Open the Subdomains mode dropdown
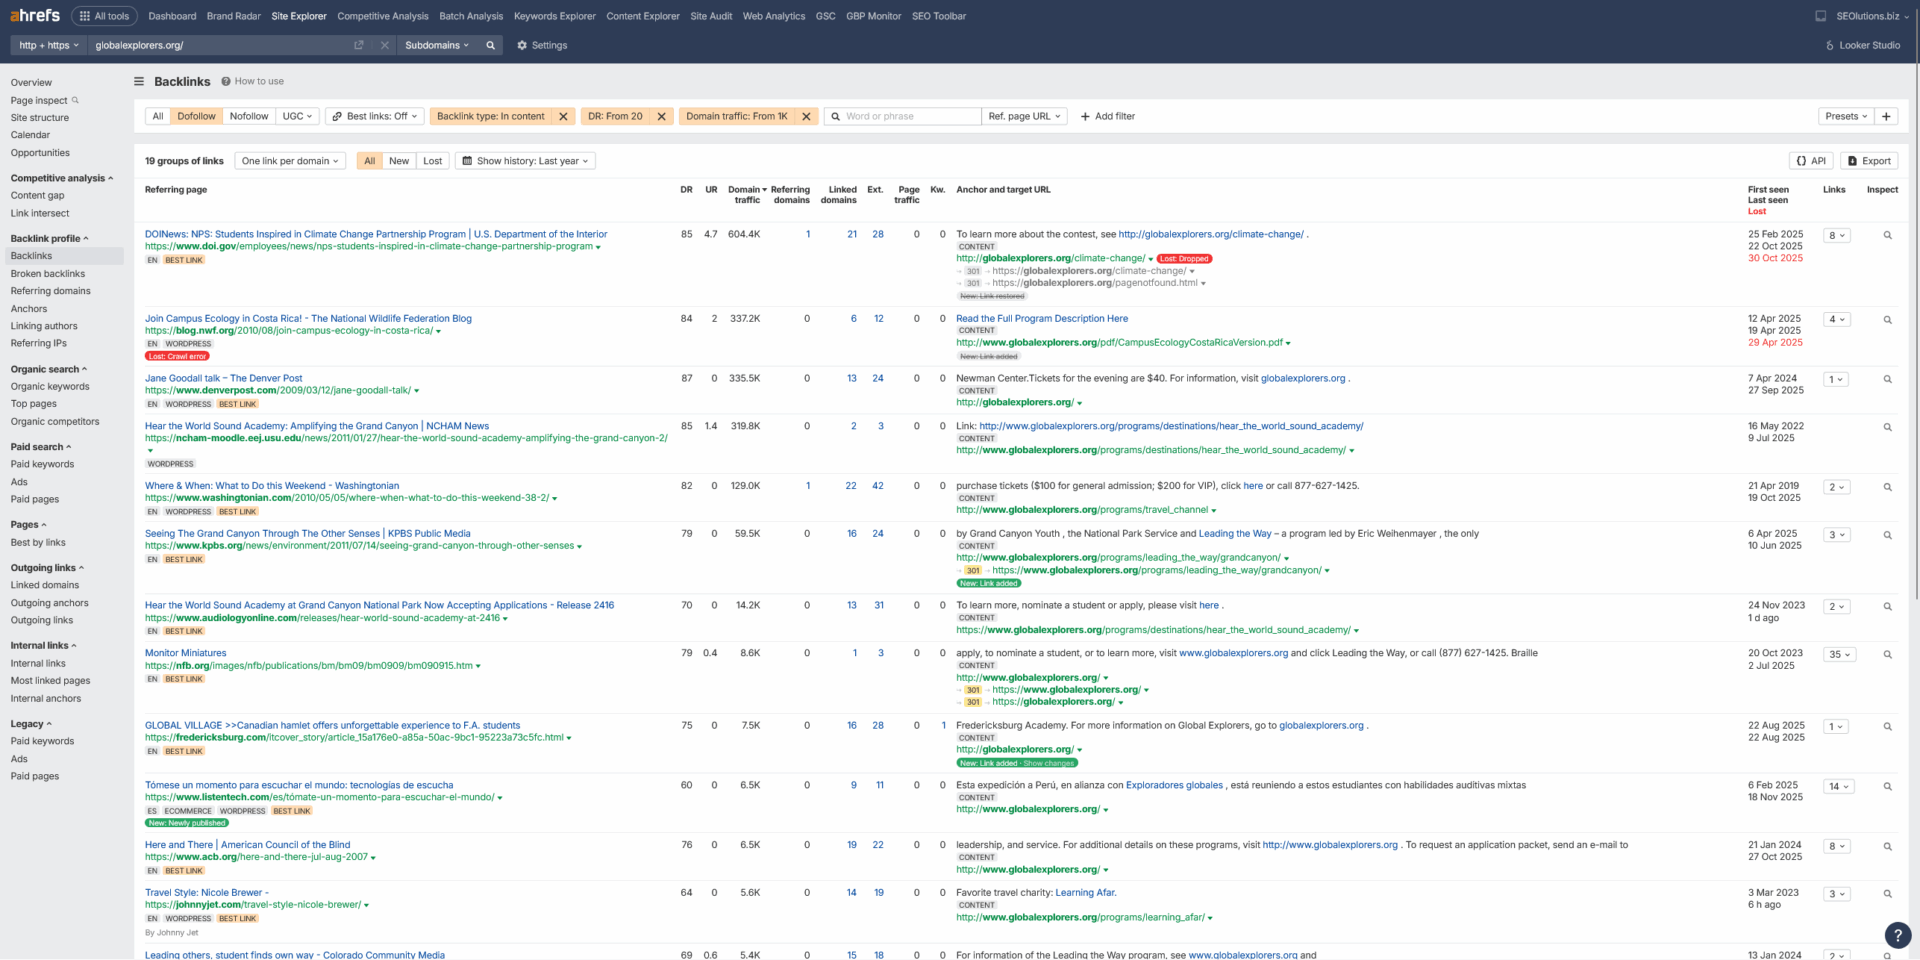The width and height of the screenshot is (1920, 960). [437, 46]
